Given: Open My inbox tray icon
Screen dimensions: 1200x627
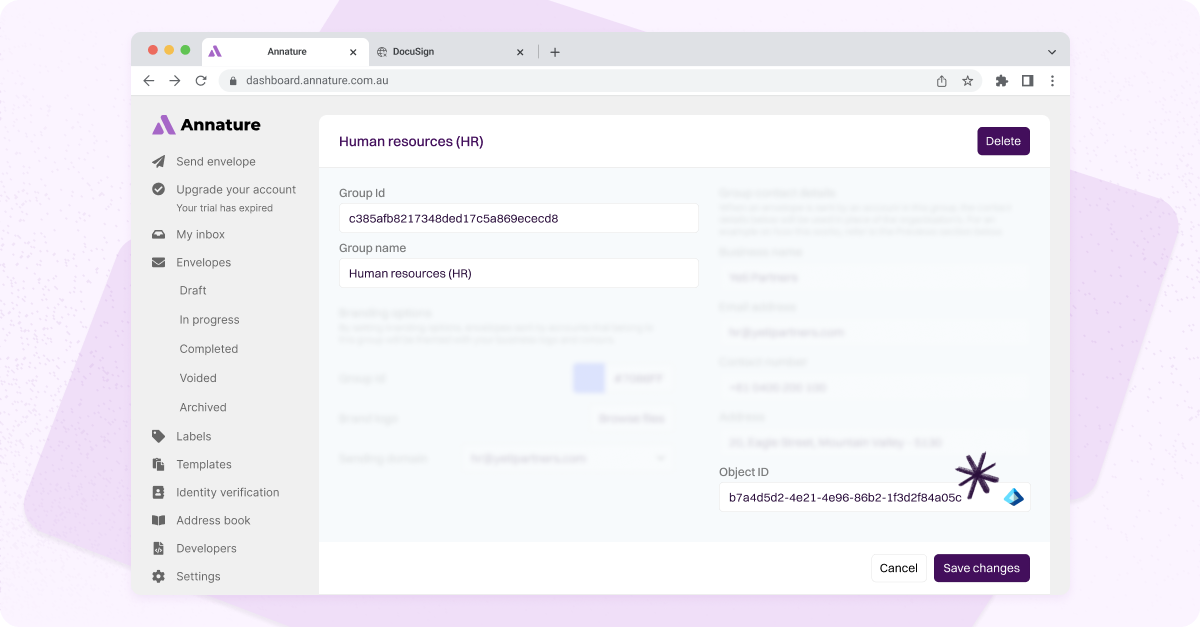Looking at the screenshot, I should click(x=158, y=235).
